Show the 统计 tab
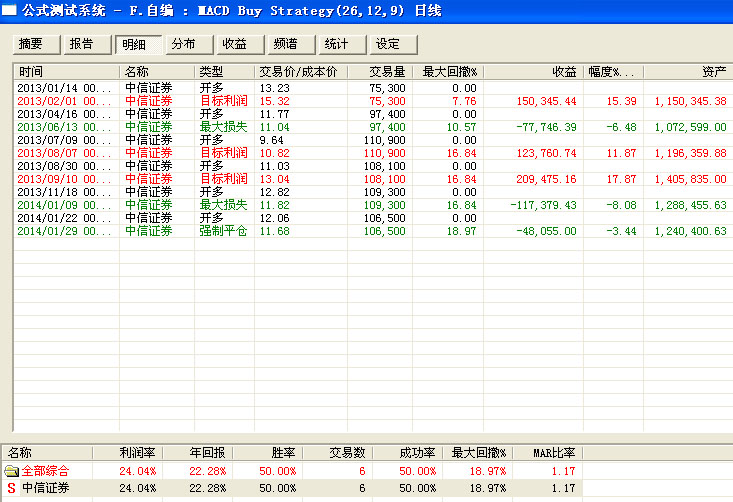 point(342,44)
